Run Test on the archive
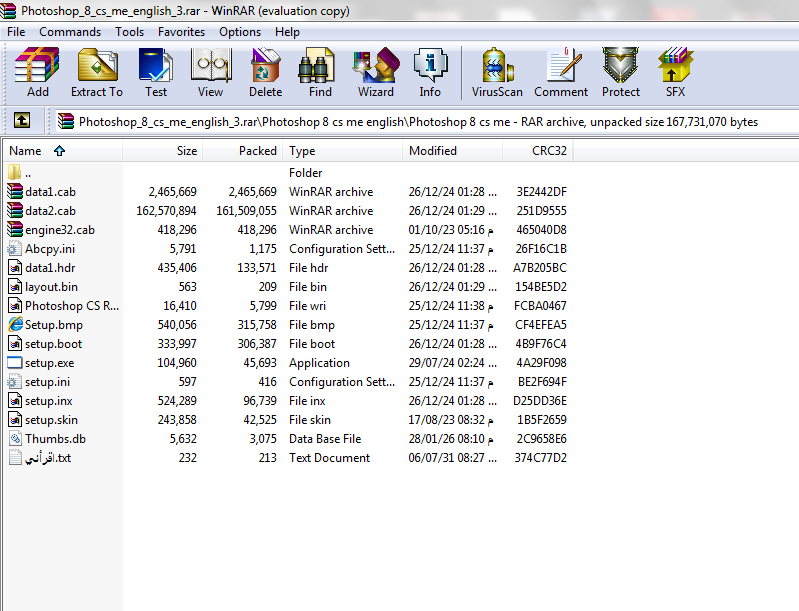Viewport: 799px width, 611px height. click(156, 72)
